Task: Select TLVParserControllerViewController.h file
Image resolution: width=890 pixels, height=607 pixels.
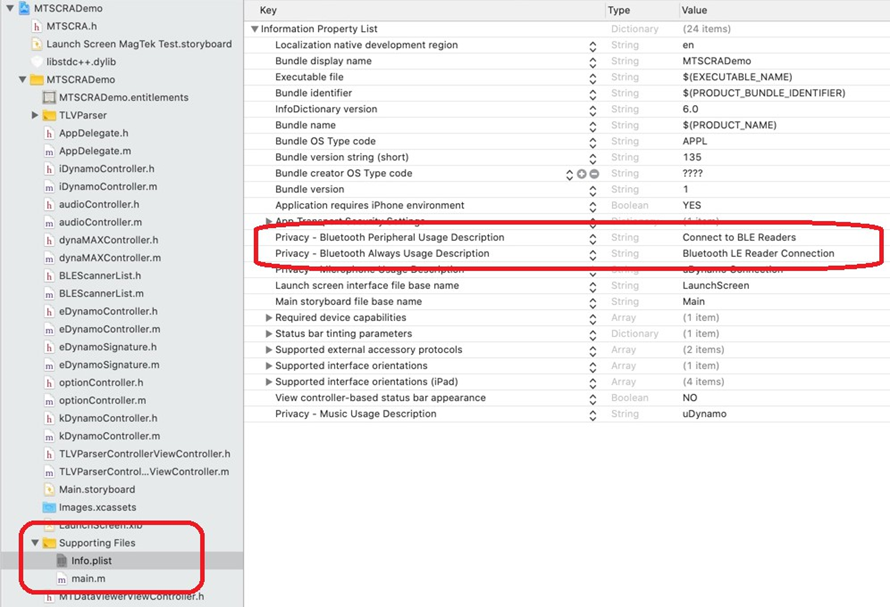Action: (145, 454)
